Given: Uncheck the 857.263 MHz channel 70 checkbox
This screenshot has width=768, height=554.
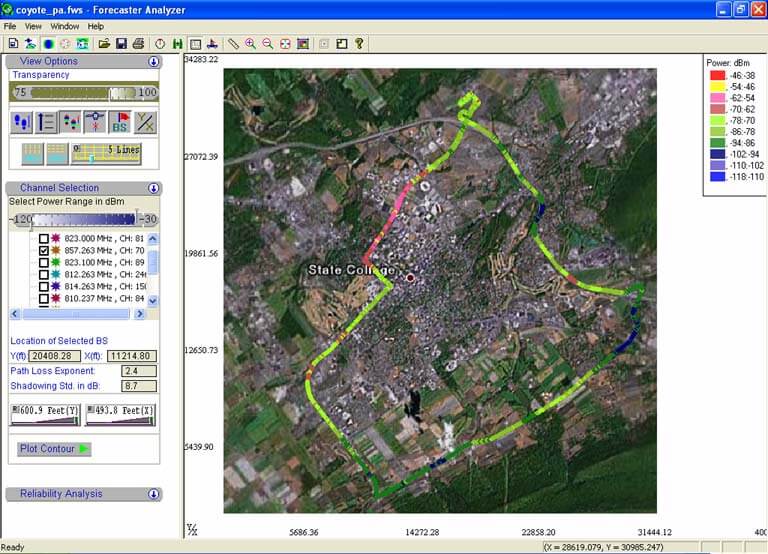Looking at the screenshot, I should click(43, 251).
